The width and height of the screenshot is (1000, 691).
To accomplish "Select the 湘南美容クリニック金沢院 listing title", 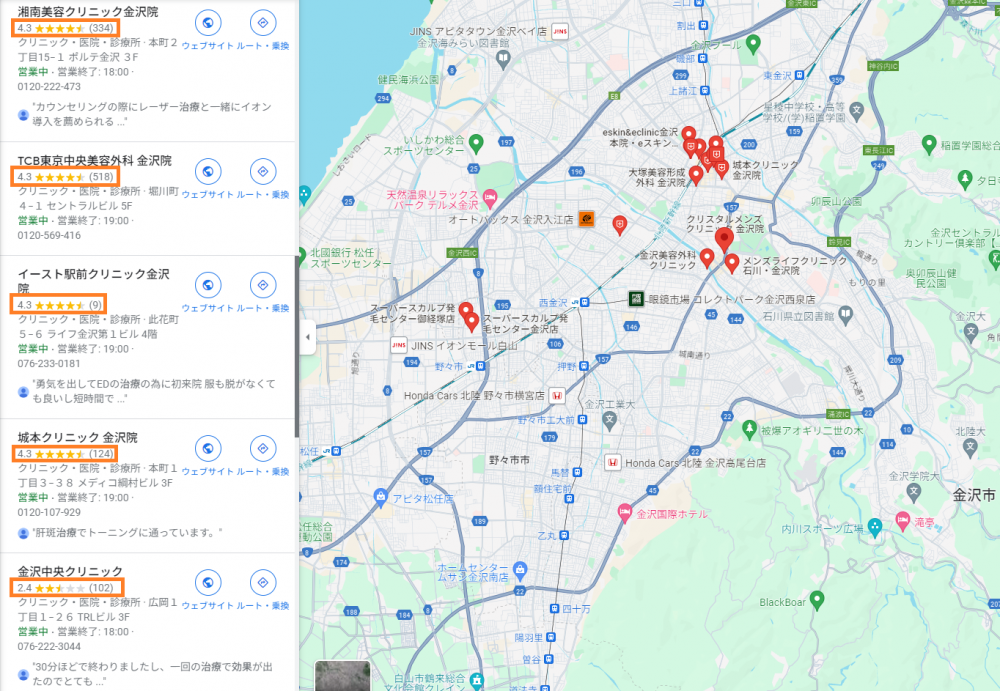I will coord(88,11).
